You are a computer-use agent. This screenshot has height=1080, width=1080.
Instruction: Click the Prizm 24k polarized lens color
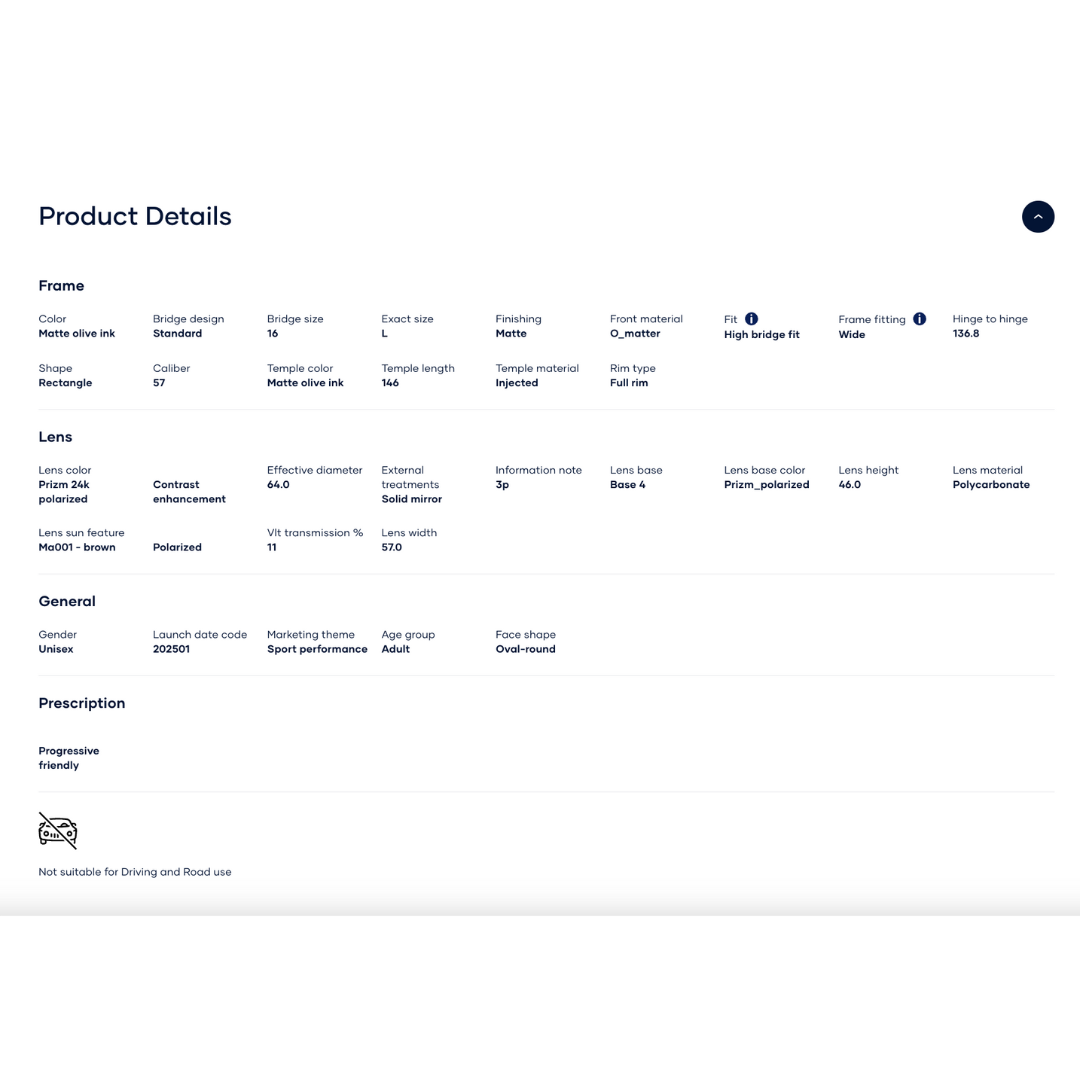(x=64, y=492)
